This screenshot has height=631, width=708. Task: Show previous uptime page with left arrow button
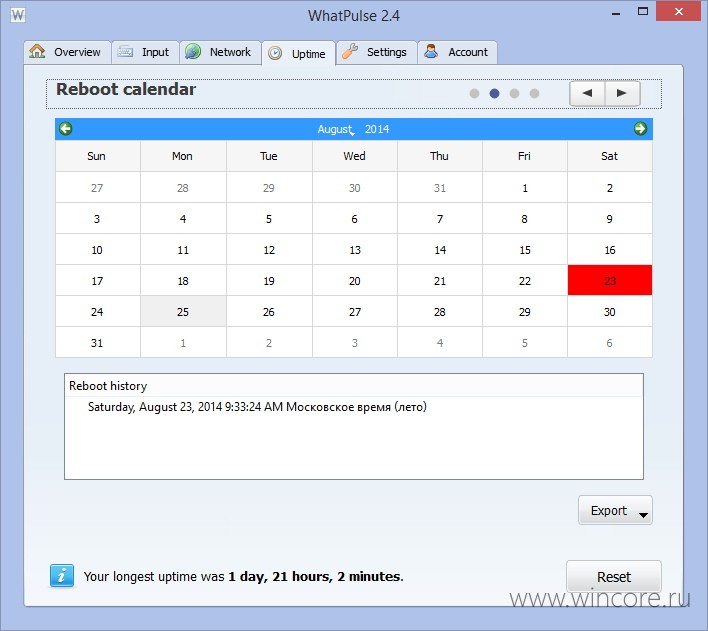coord(587,93)
